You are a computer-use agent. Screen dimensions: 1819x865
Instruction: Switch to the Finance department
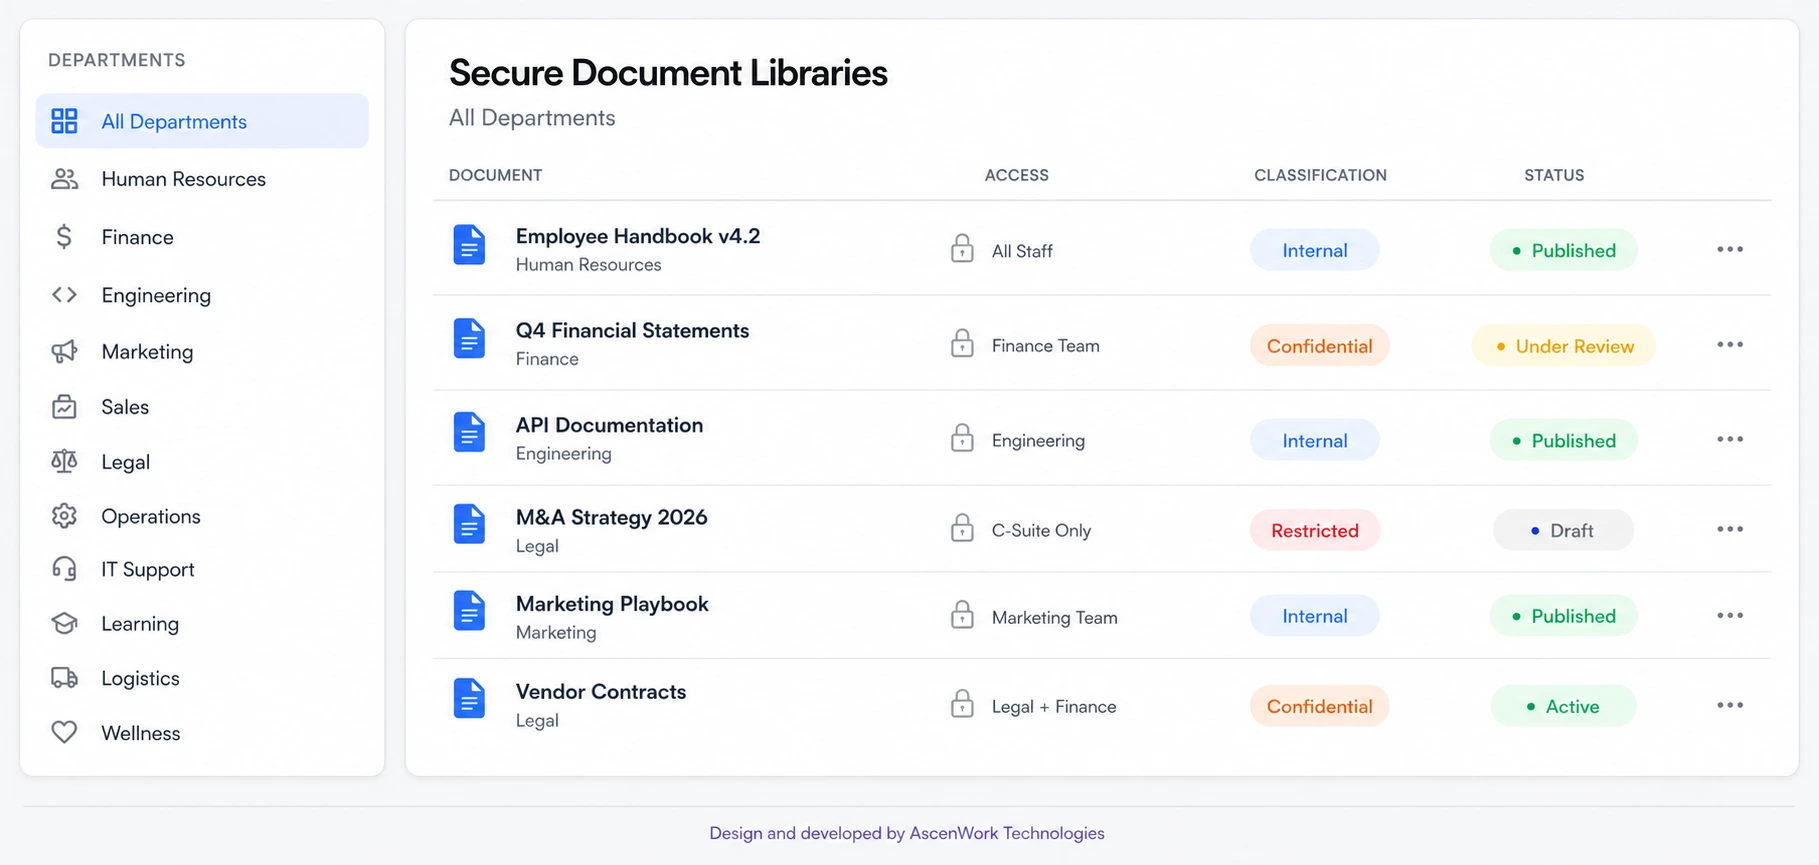[202, 237]
